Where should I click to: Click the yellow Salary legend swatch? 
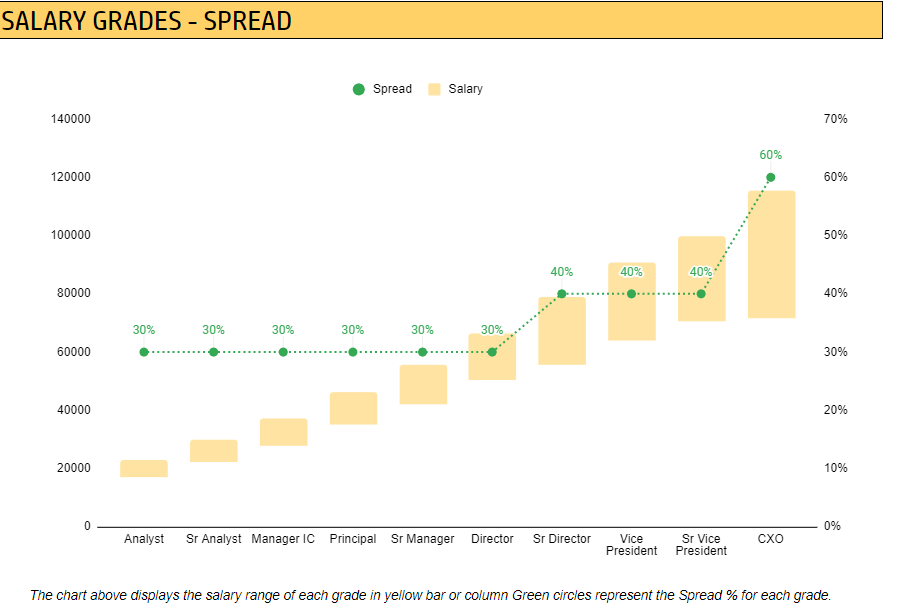(435, 89)
